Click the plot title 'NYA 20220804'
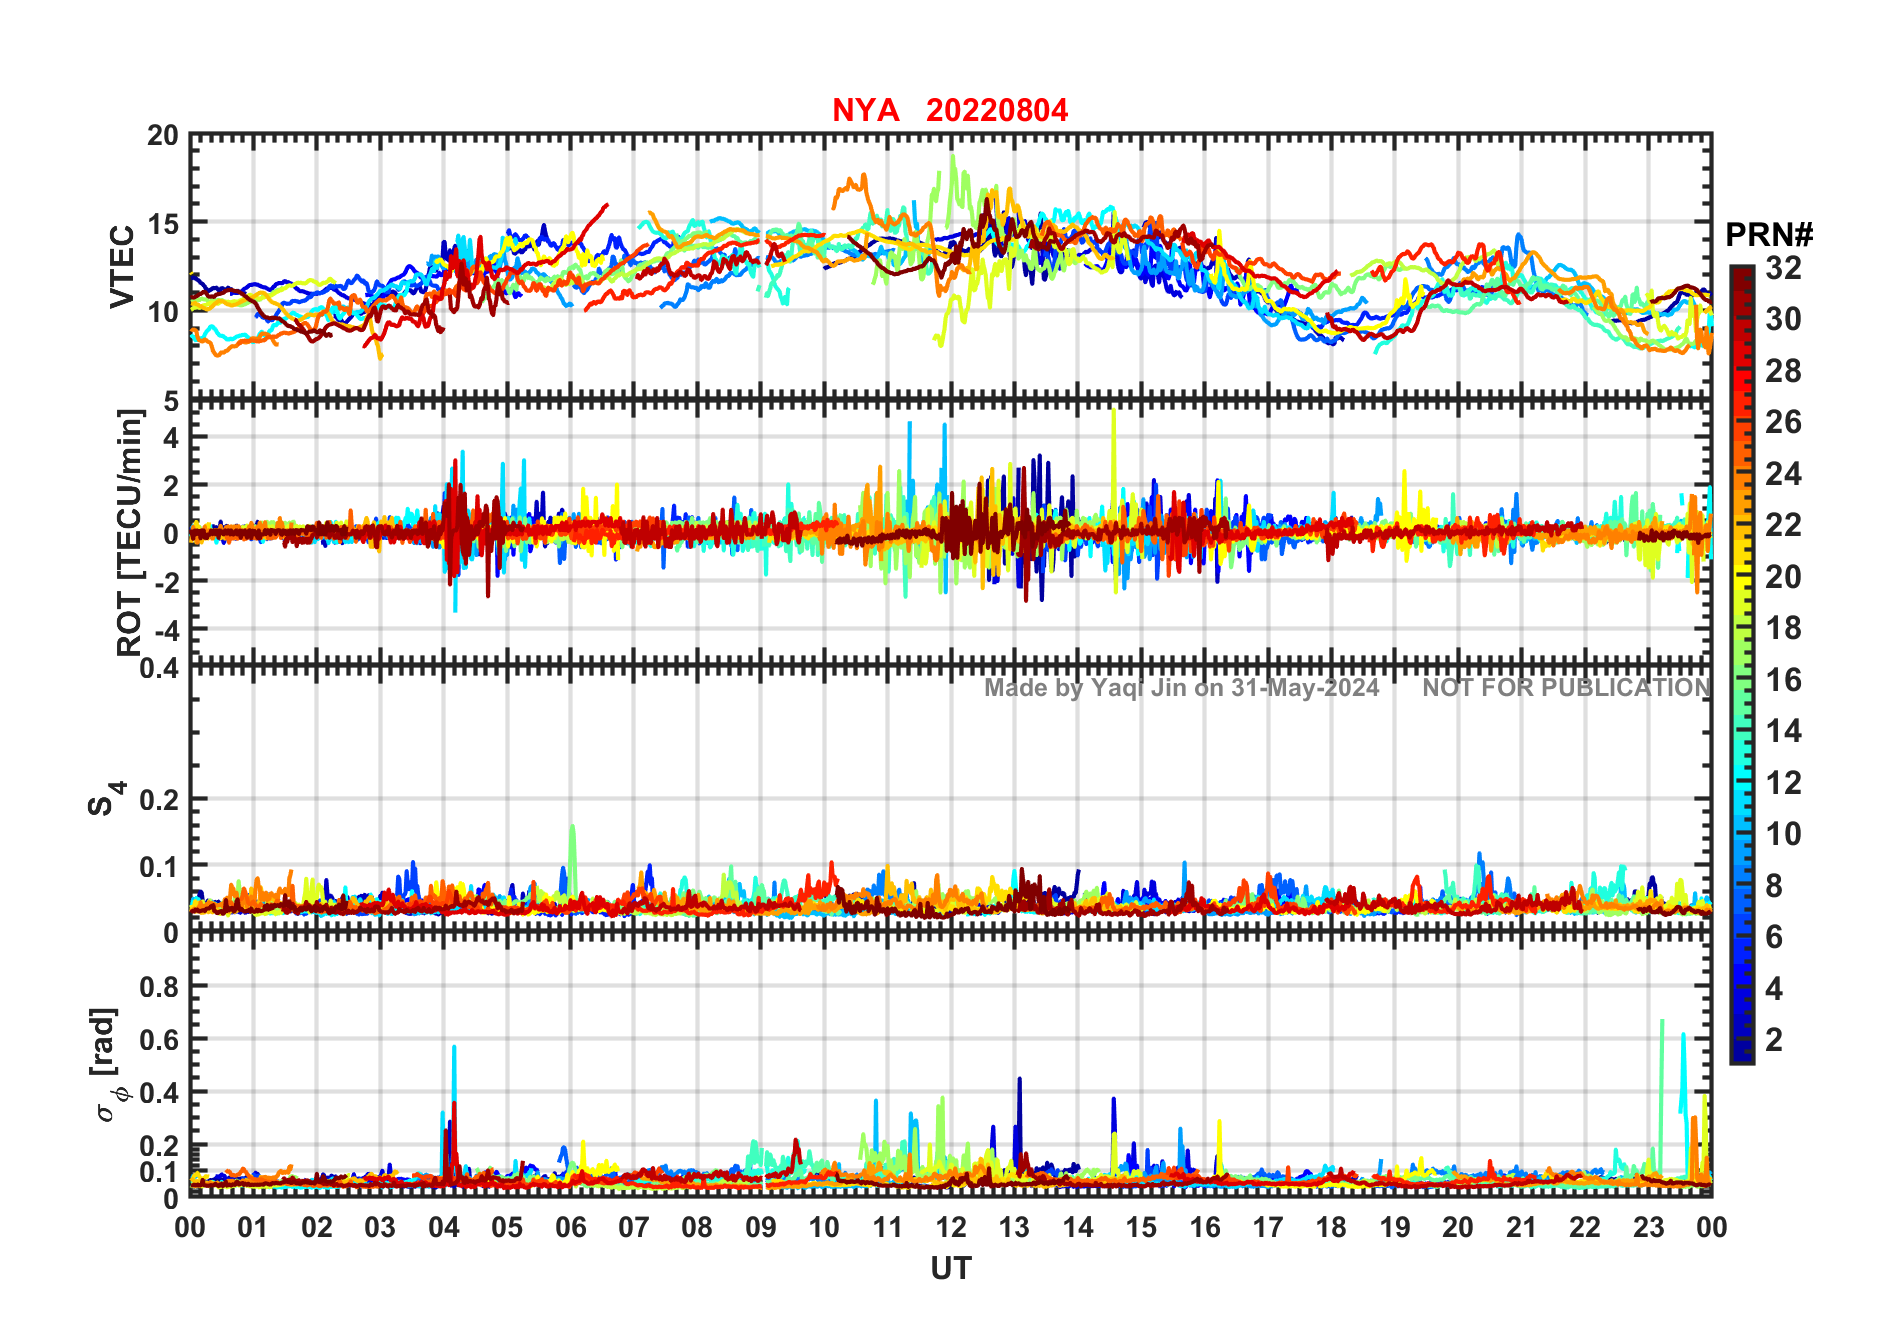The height and width of the screenshot is (1330, 1902). click(950, 110)
